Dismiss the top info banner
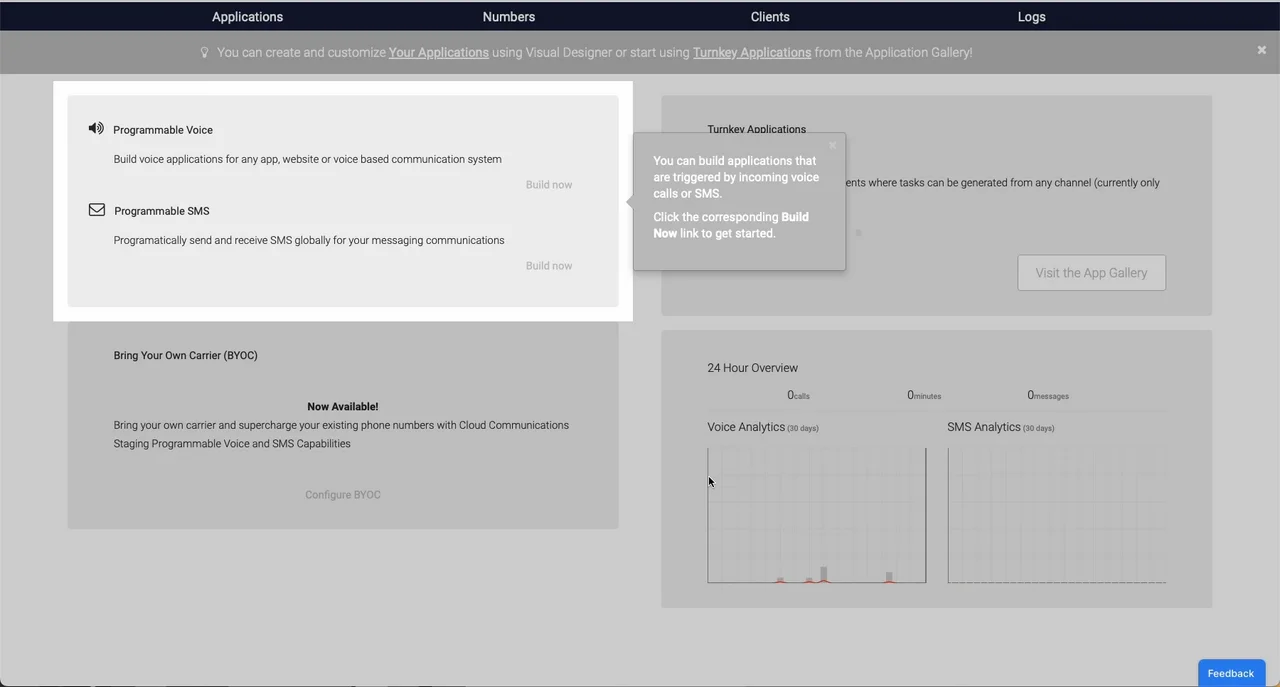 coord(1261,50)
